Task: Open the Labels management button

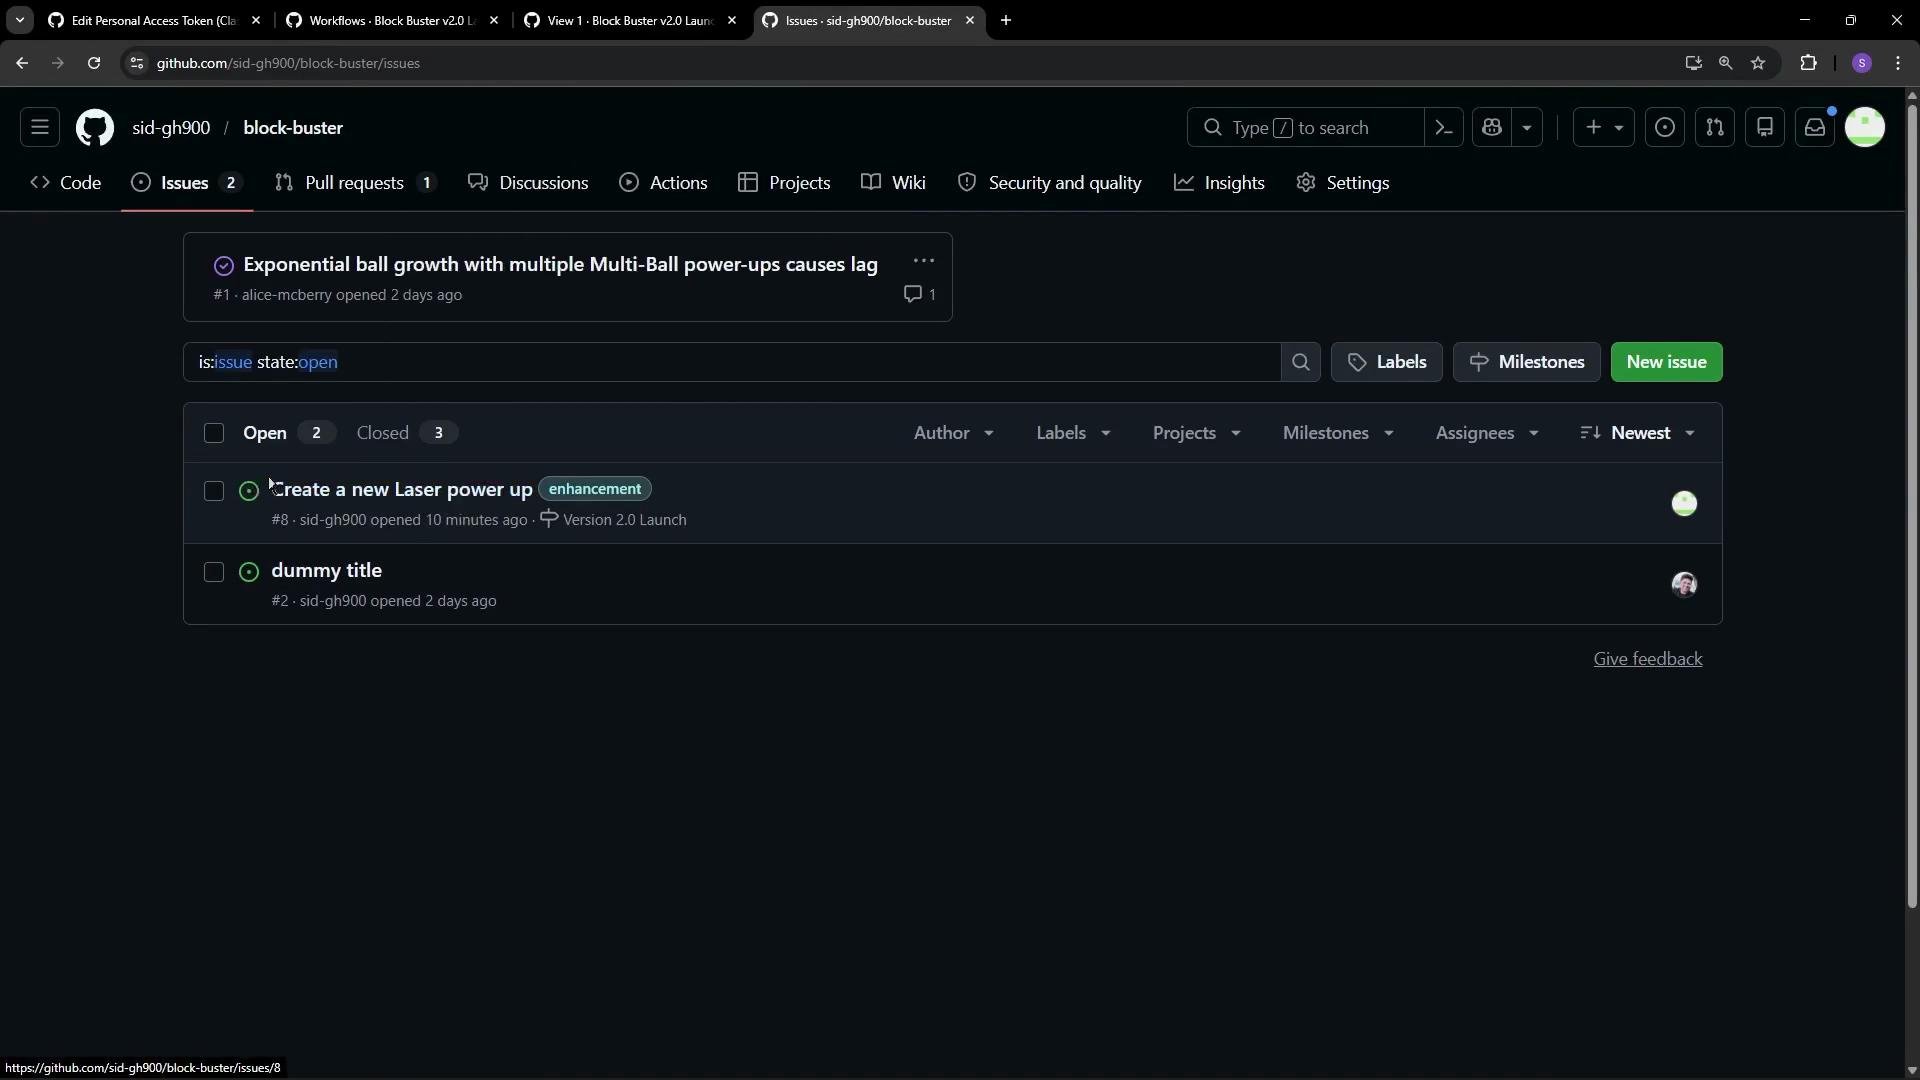Action: pyautogui.click(x=1387, y=362)
